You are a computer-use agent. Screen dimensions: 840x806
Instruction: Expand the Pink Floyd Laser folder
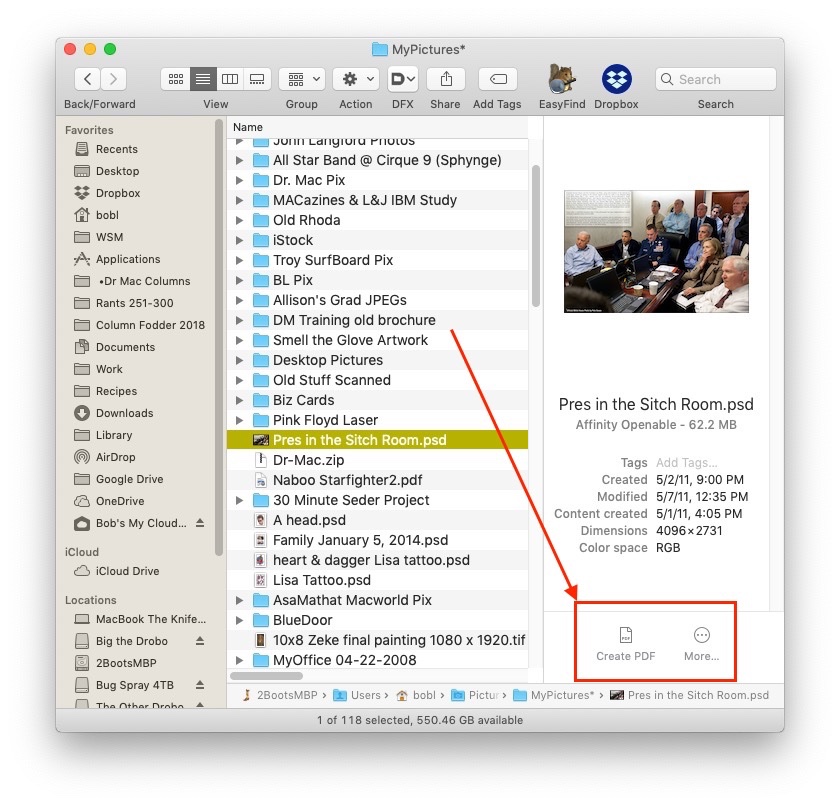coord(239,420)
